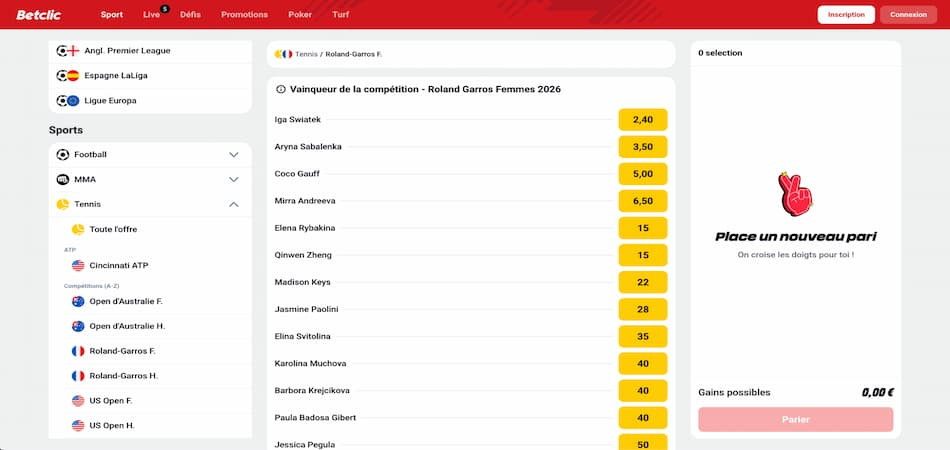Click the tennis ball icon beside Tennis

[x=63, y=204]
